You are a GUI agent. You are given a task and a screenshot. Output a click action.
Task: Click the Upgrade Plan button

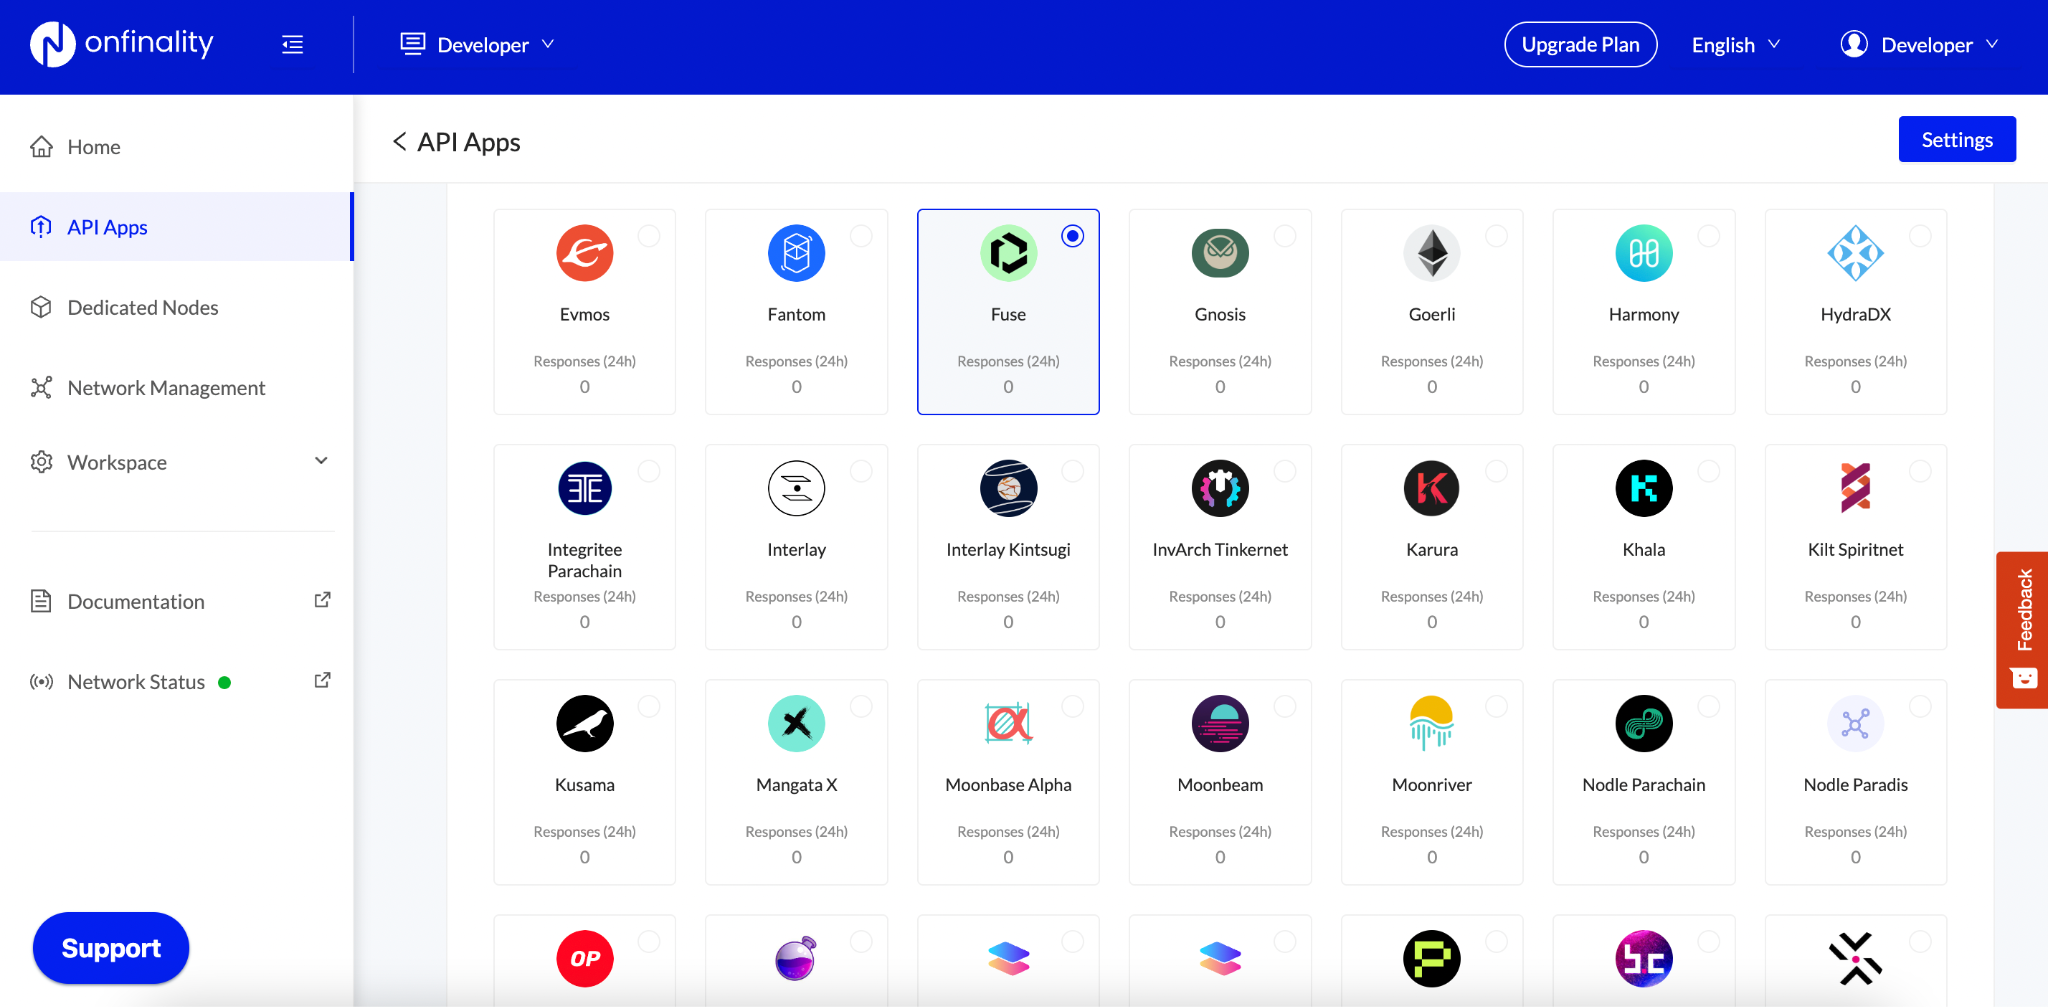pyautogui.click(x=1580, y=45)
